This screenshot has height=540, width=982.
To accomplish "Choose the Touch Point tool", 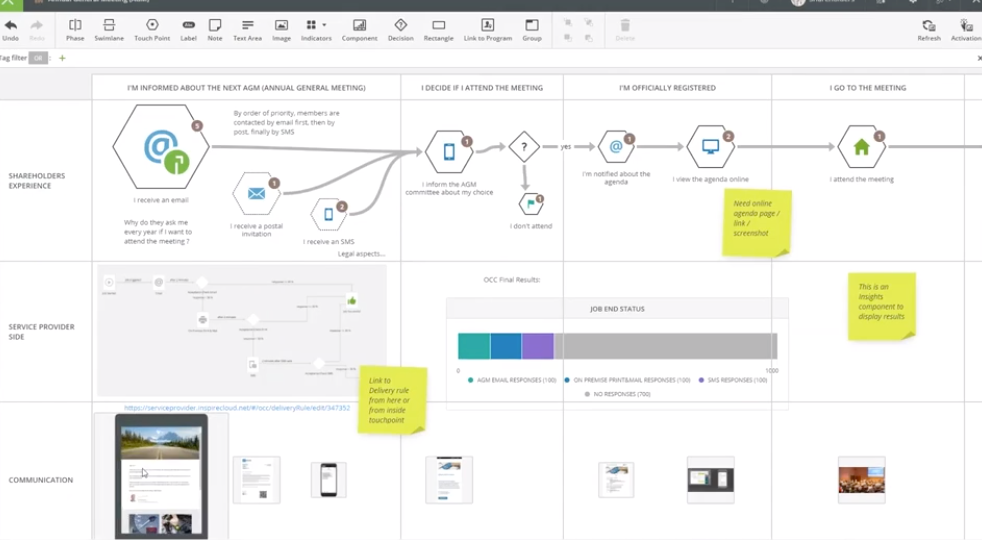I will pyautogui.click(x=152, y=29).
